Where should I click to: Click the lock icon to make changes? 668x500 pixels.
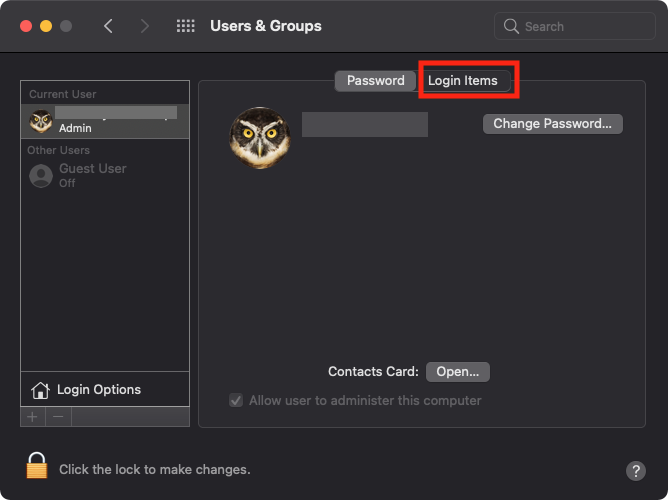point(37,466)
